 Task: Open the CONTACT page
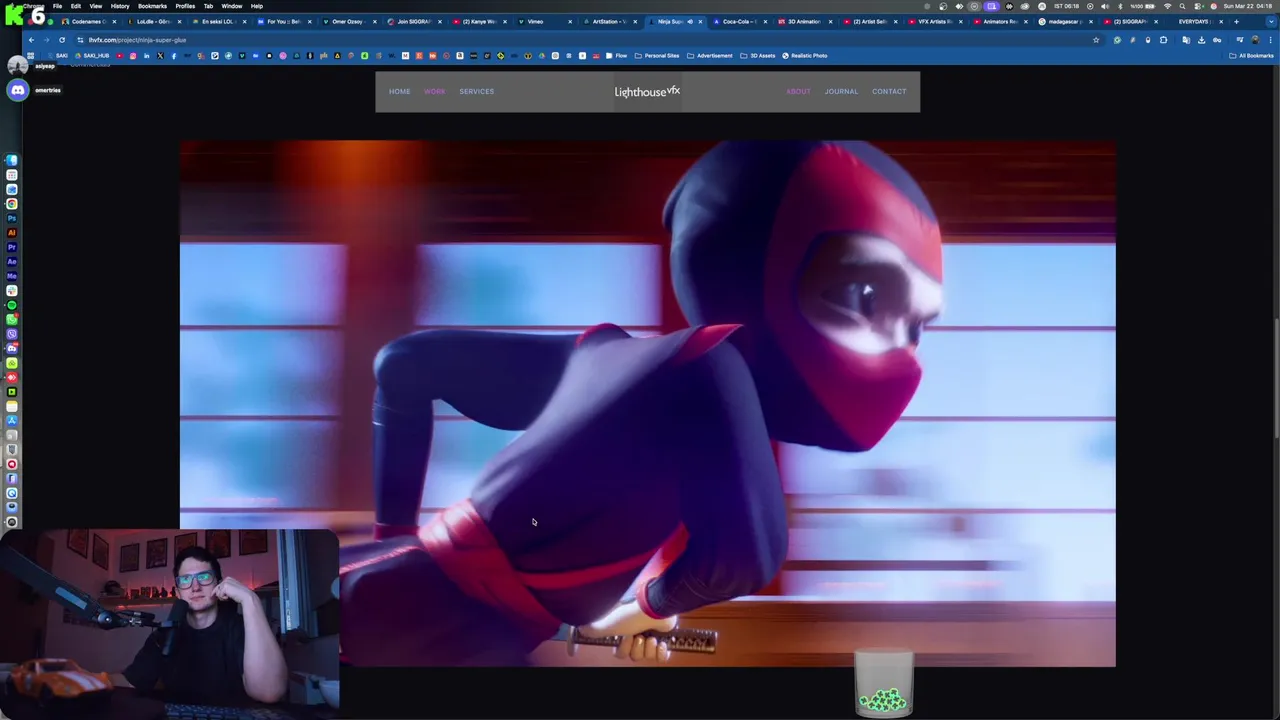pos(889,91)
